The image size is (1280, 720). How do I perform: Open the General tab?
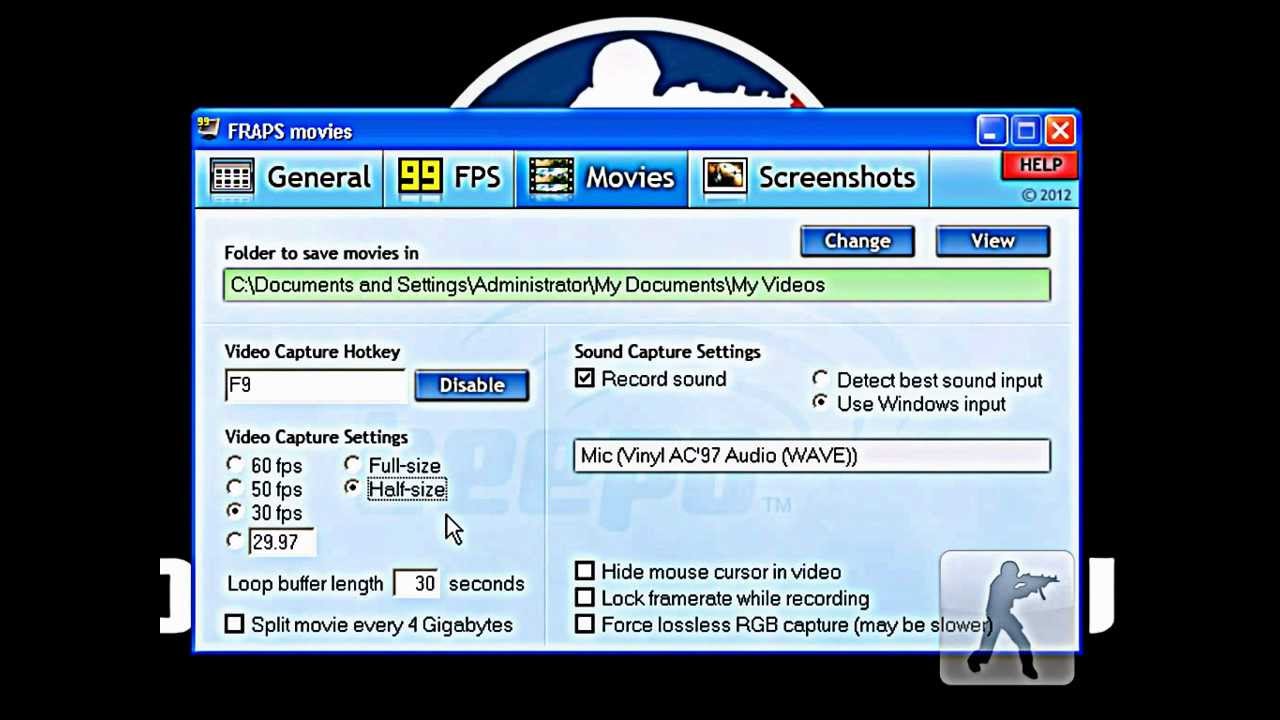292,178
